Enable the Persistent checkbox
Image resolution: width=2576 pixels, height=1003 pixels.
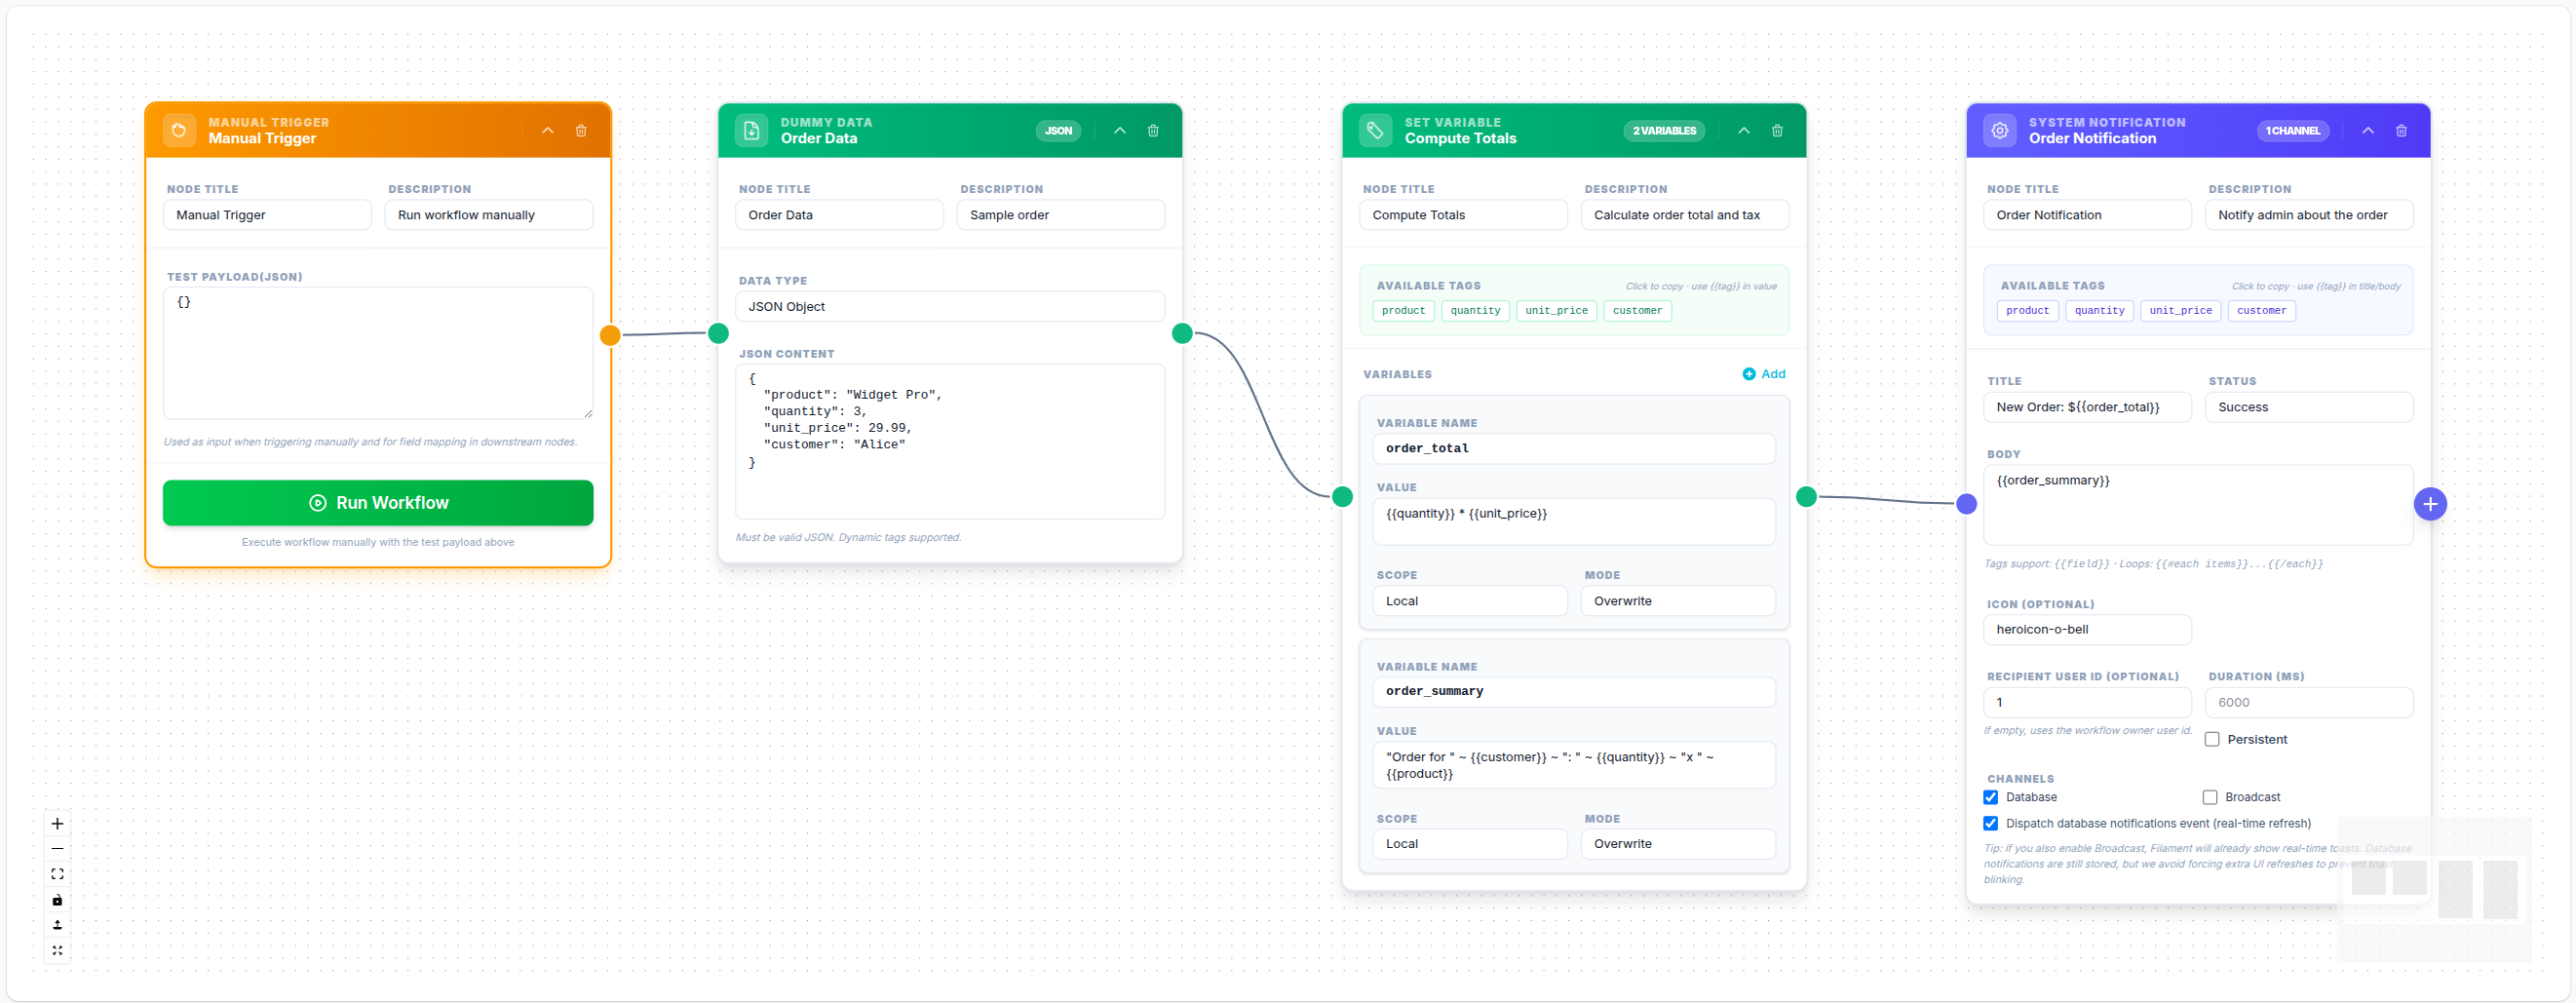(x=2212, y=740)
